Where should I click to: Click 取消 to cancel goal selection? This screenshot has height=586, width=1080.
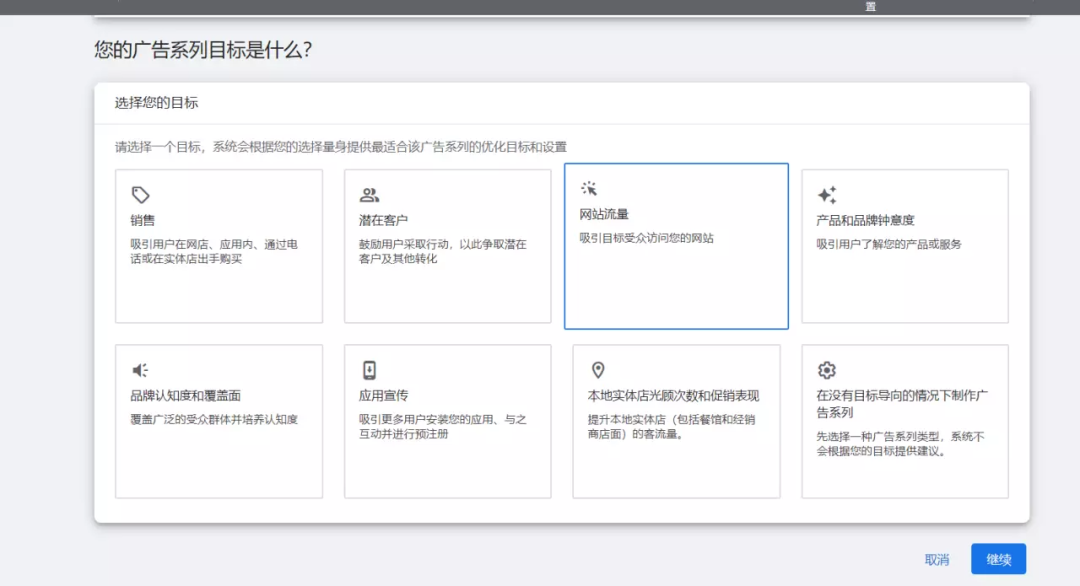click(x=936, y=559)
